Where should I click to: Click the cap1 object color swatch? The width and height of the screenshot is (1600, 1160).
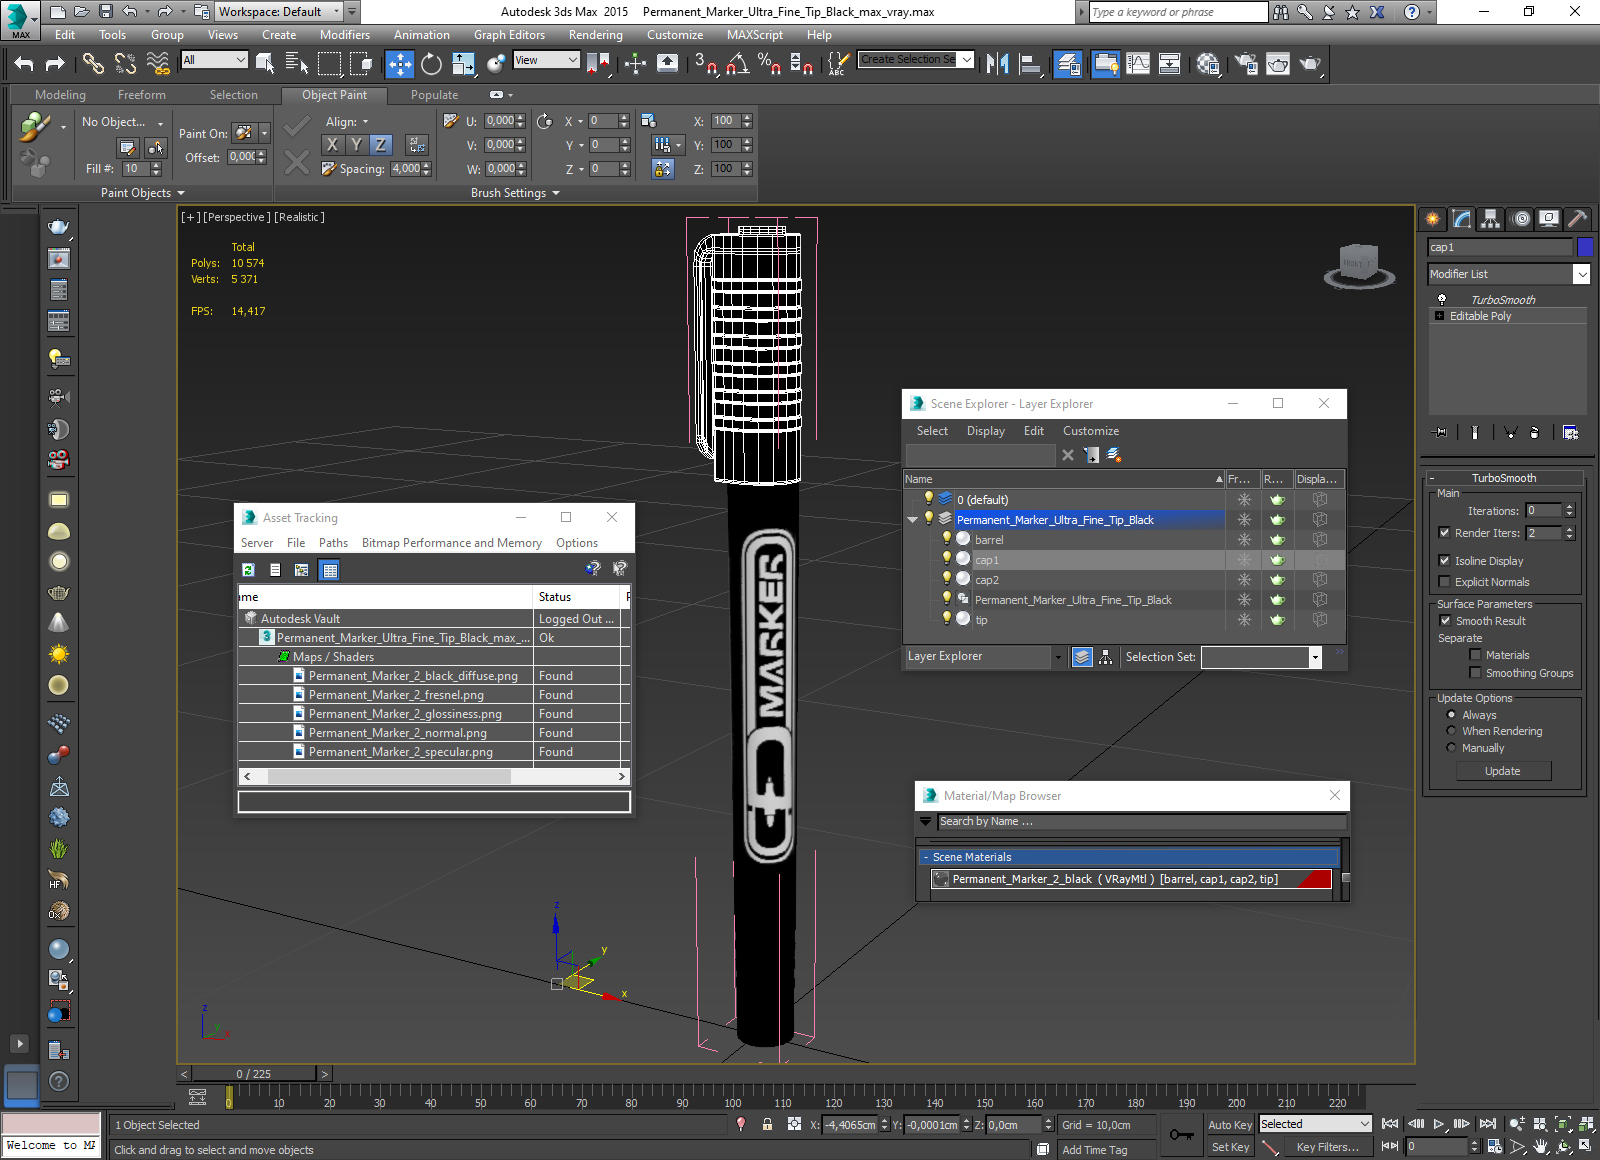tap(1585, 247)
